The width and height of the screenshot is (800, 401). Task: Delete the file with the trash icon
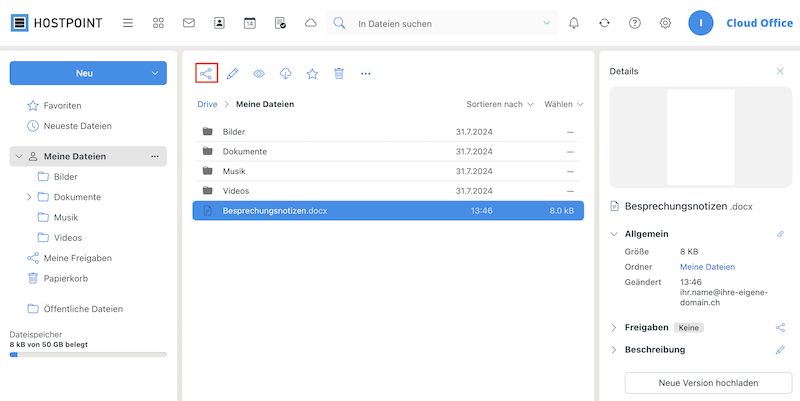339,73
